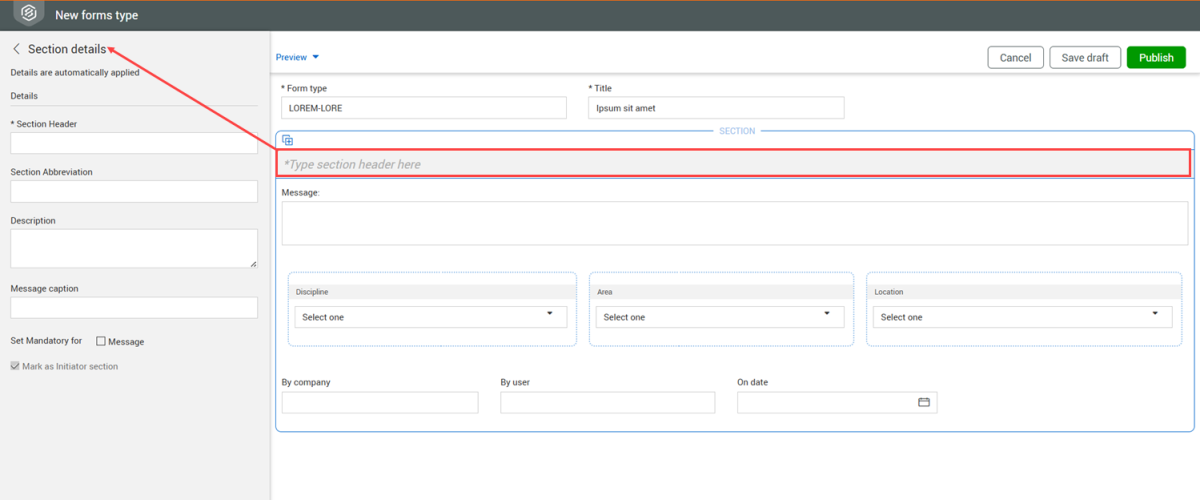Click the Message caption input
Image resolution: width=1200 pixels, height=500 pixels.
(134, 308)
